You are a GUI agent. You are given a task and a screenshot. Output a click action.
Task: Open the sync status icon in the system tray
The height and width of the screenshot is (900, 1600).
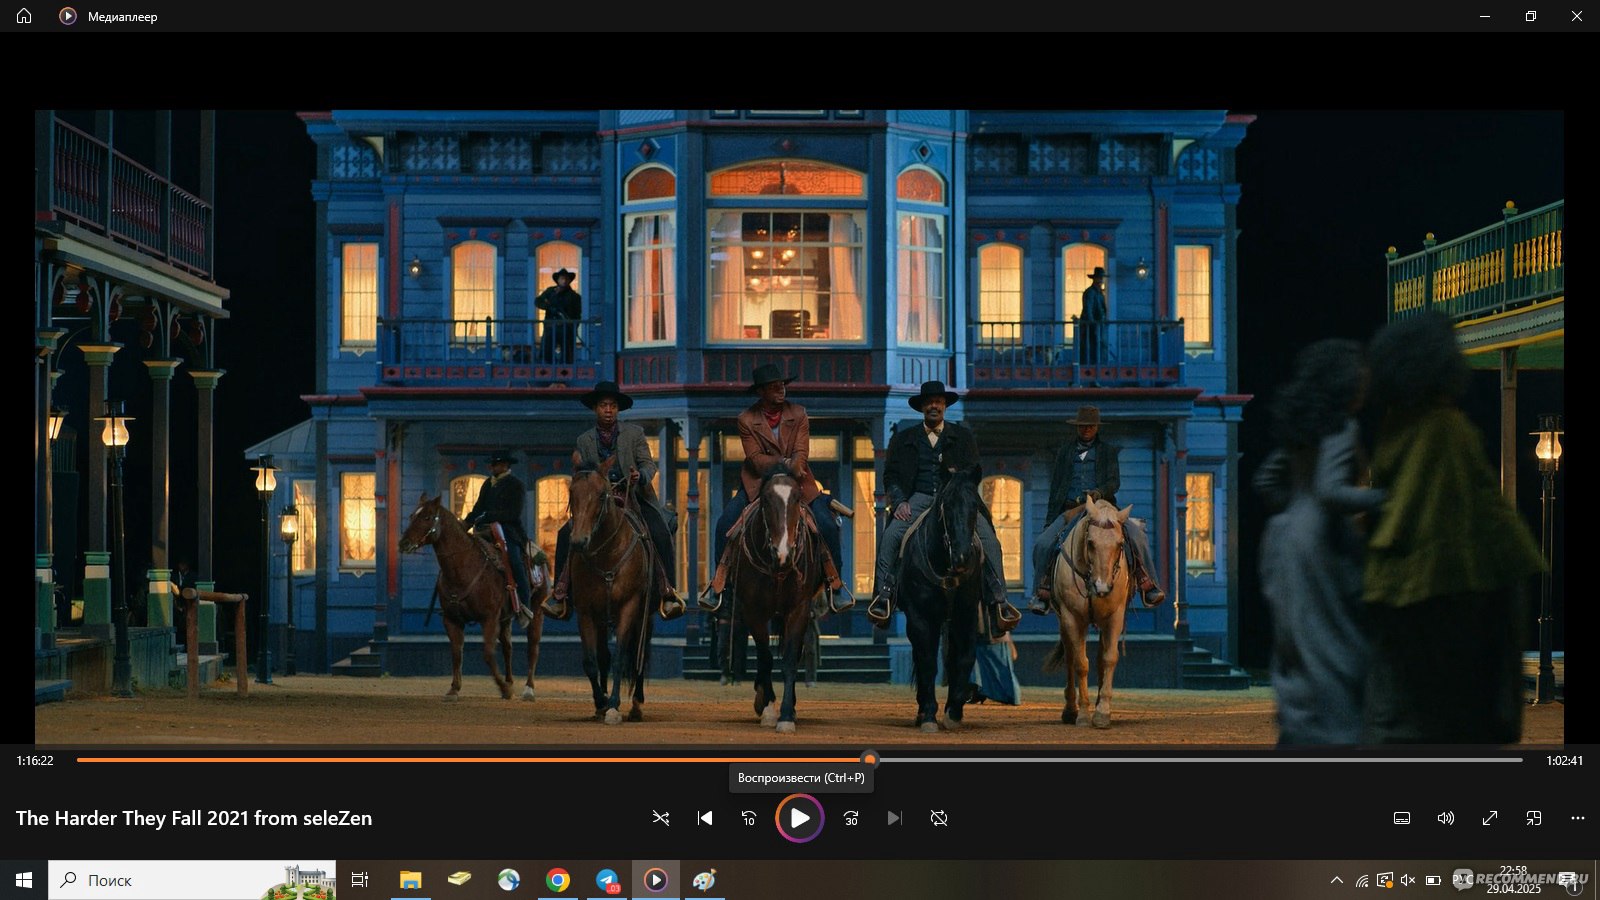click(1385, 880)
